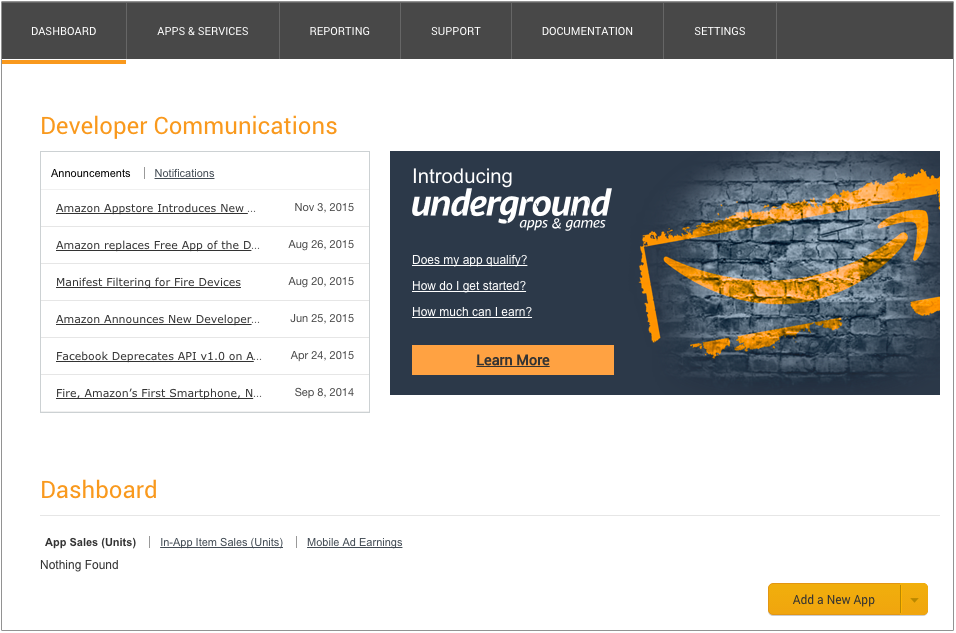
Task: Click 'How do I get started?' link
Action: pyautogui.click(x=468, y=285)
